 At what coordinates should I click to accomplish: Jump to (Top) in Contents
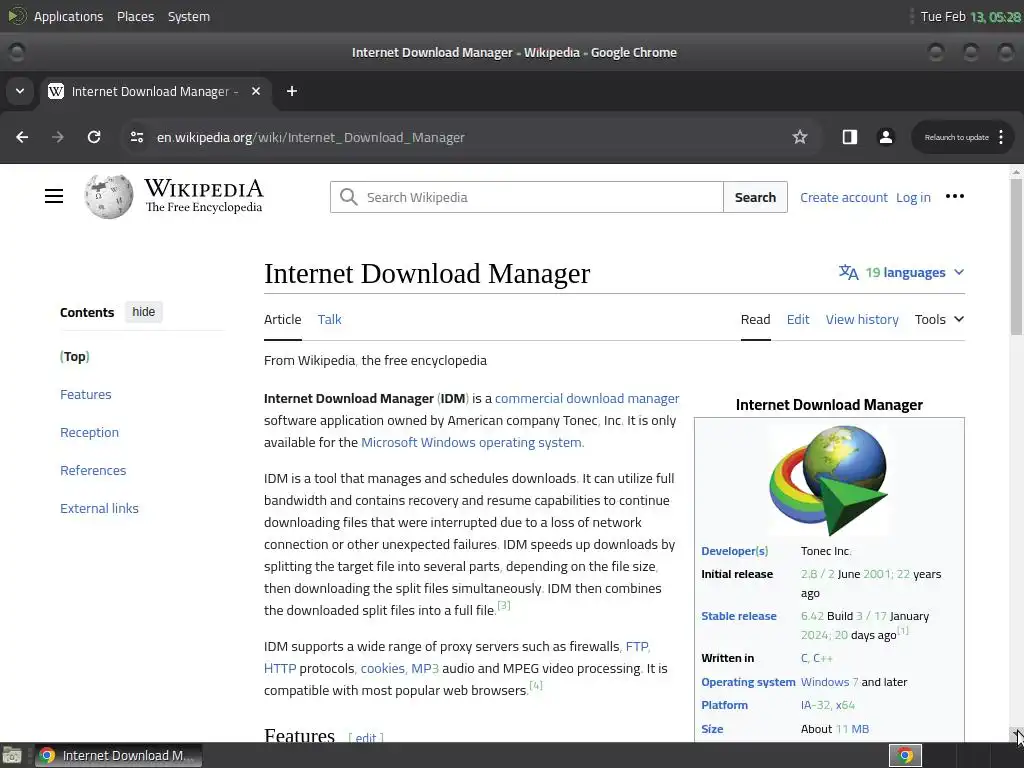(x=75, y=357)
